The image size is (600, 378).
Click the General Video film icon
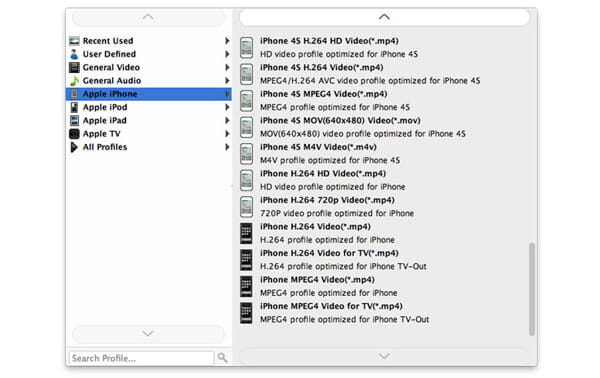(x=74, y=67)
